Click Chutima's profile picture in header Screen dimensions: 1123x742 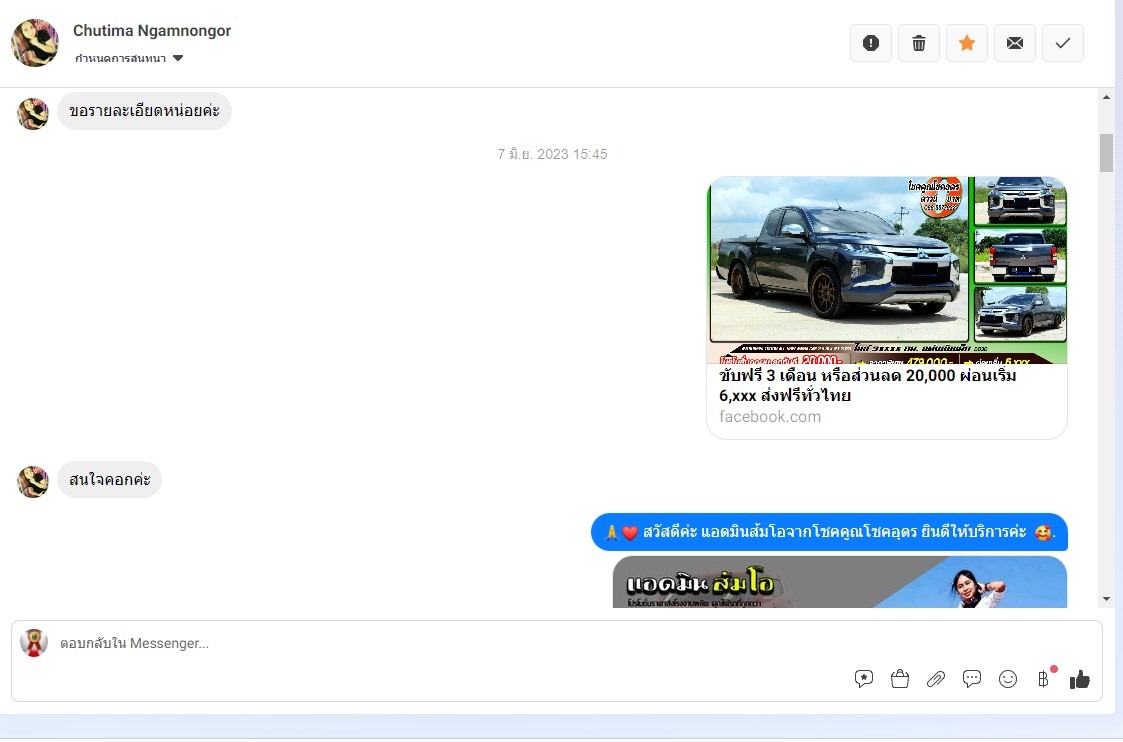[x=35, y=43]
